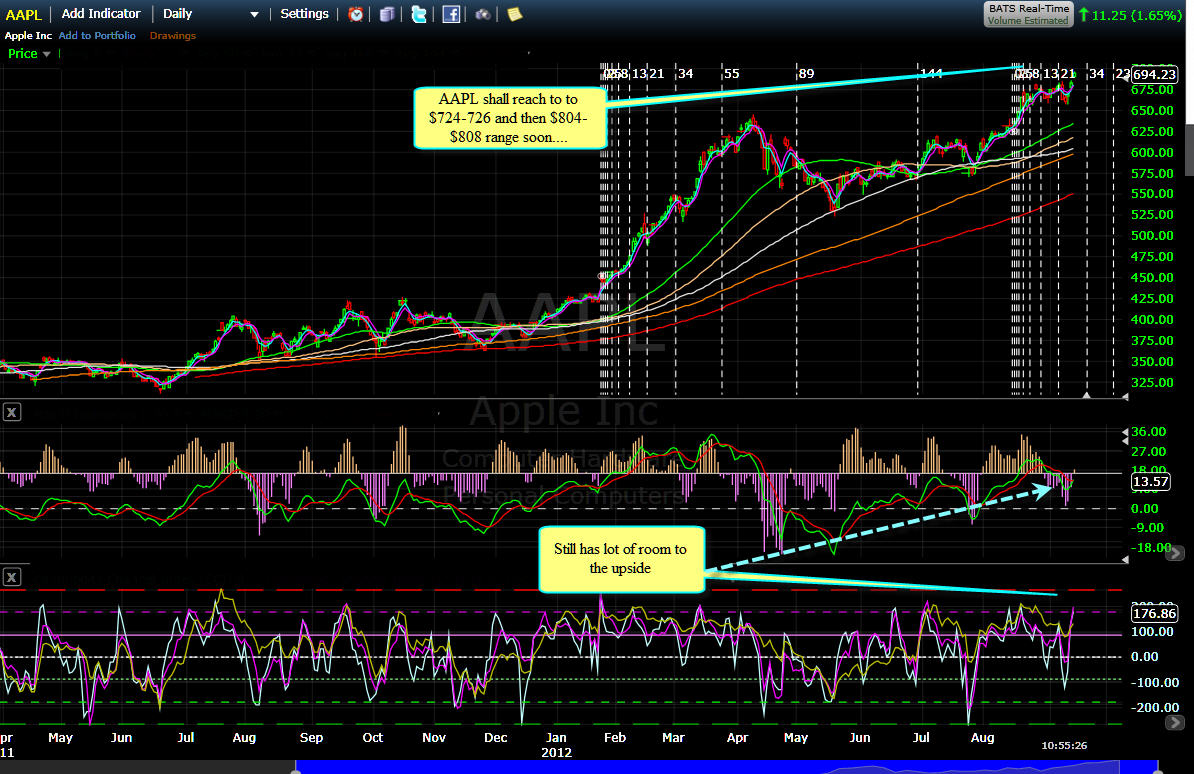The height and width of the screenshot is (774, 1194).
Task: Select the 13.57 MACD value label
Action: pyautogui.click(x=1150, y=481)
